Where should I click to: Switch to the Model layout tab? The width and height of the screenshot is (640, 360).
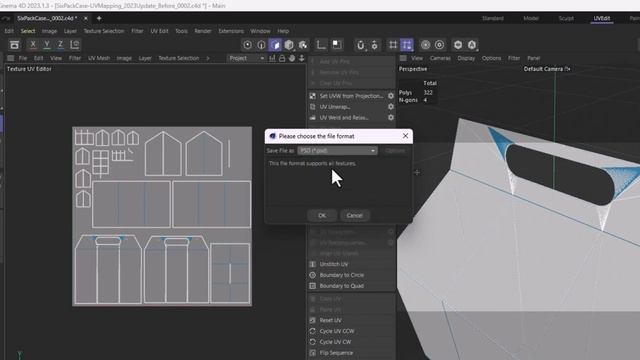click(531, 18)
